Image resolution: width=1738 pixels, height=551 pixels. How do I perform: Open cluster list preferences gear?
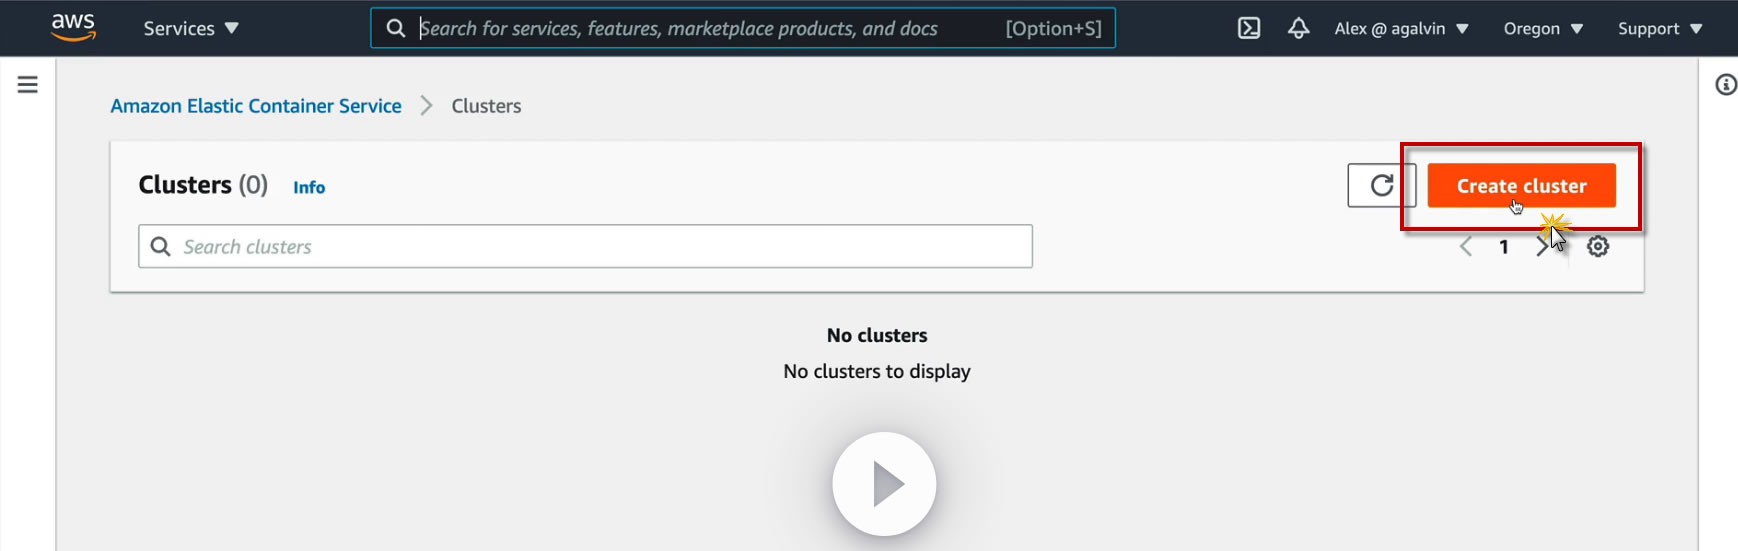(1598, 247)
